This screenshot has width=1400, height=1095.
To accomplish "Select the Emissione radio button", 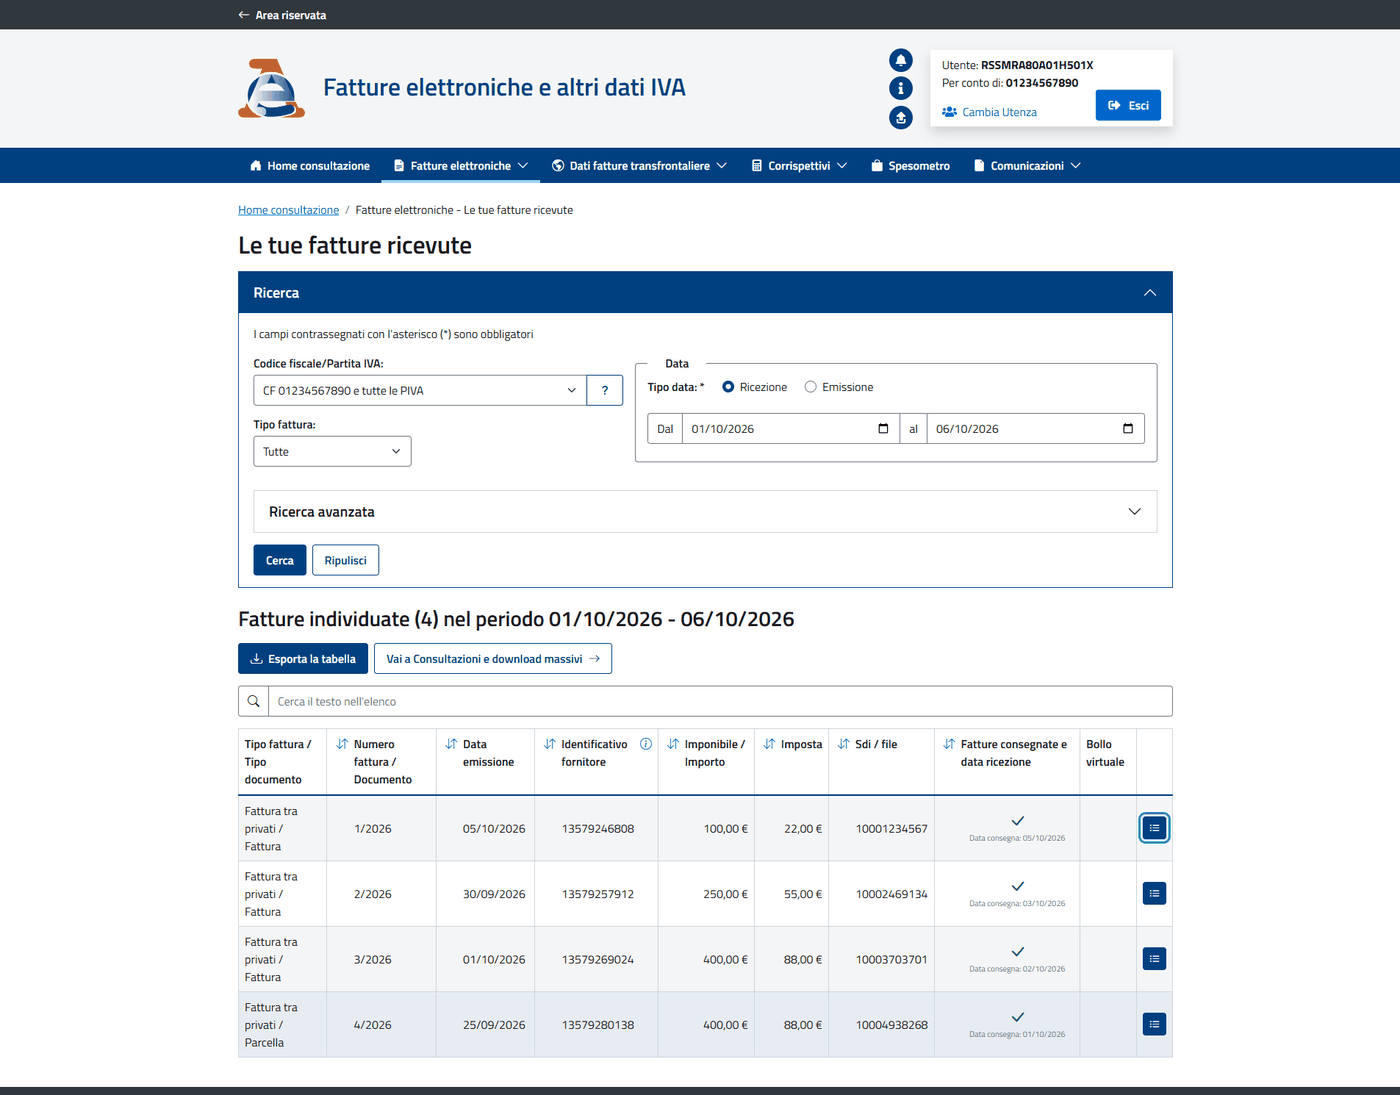I will click(811, 387).
